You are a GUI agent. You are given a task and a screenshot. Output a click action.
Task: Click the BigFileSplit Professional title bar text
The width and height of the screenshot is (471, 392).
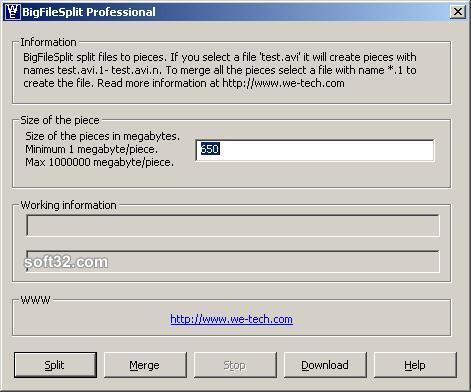89,12
